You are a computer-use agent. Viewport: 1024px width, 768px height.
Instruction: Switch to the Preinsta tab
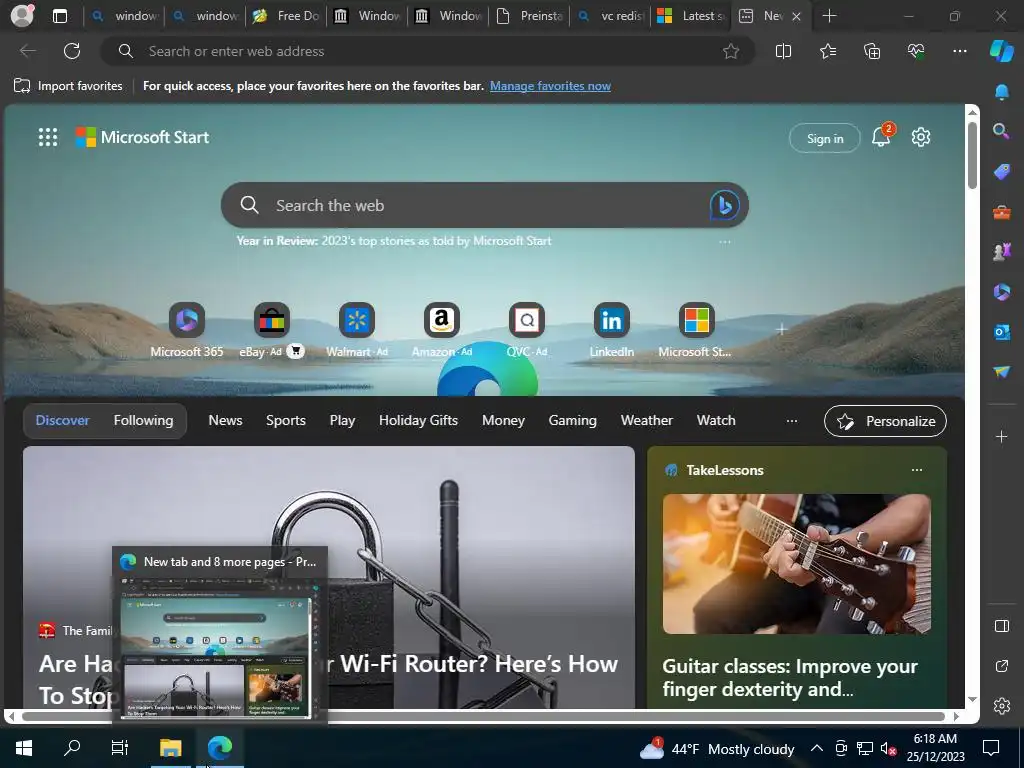pyautogui.click(x=530, y=16)
